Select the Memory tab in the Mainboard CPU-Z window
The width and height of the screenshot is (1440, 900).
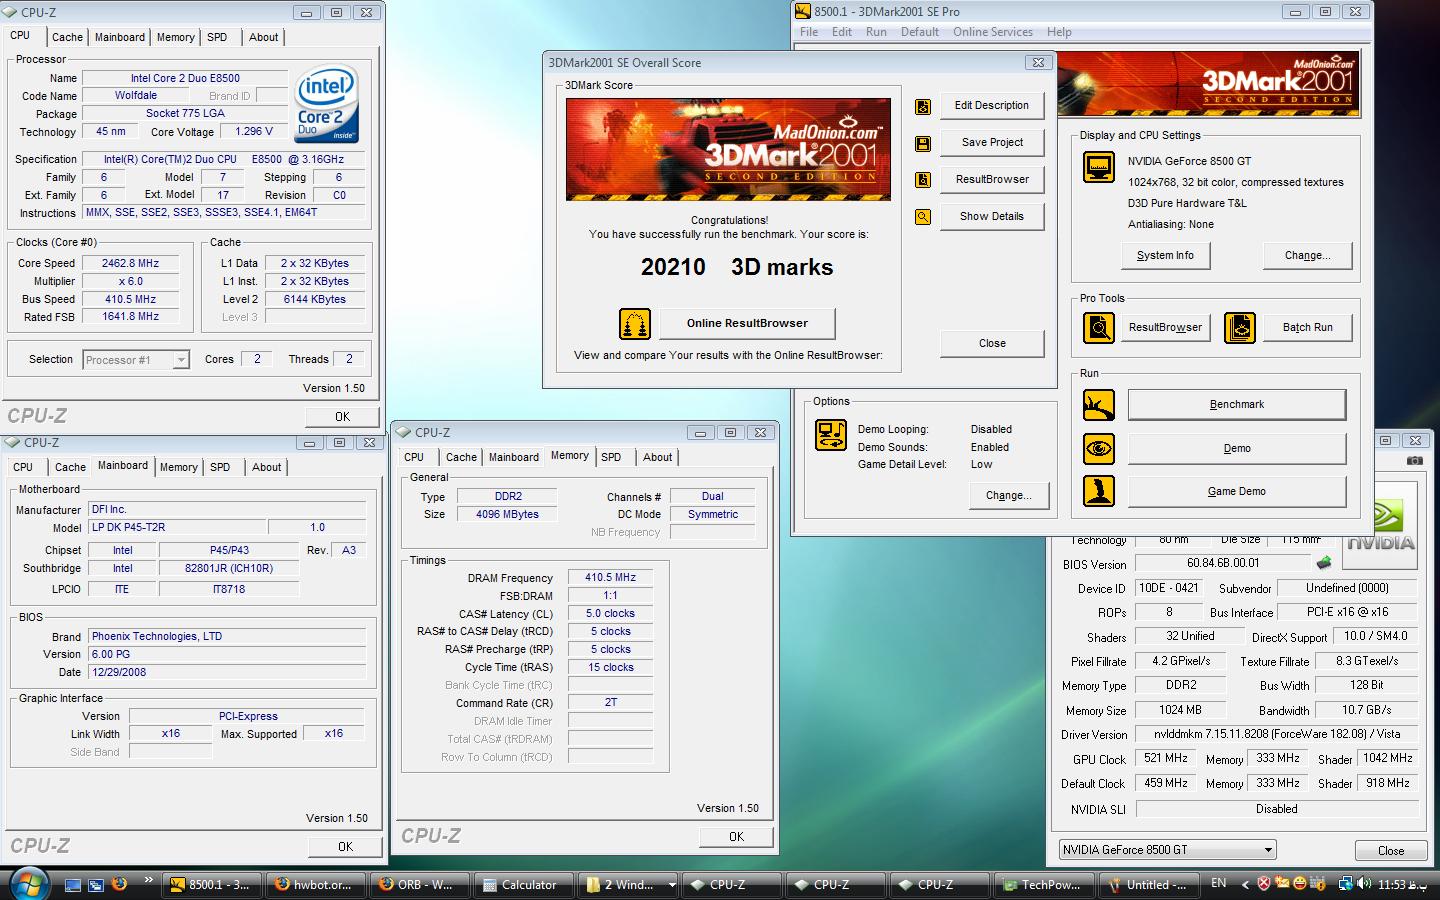(178, 467)
